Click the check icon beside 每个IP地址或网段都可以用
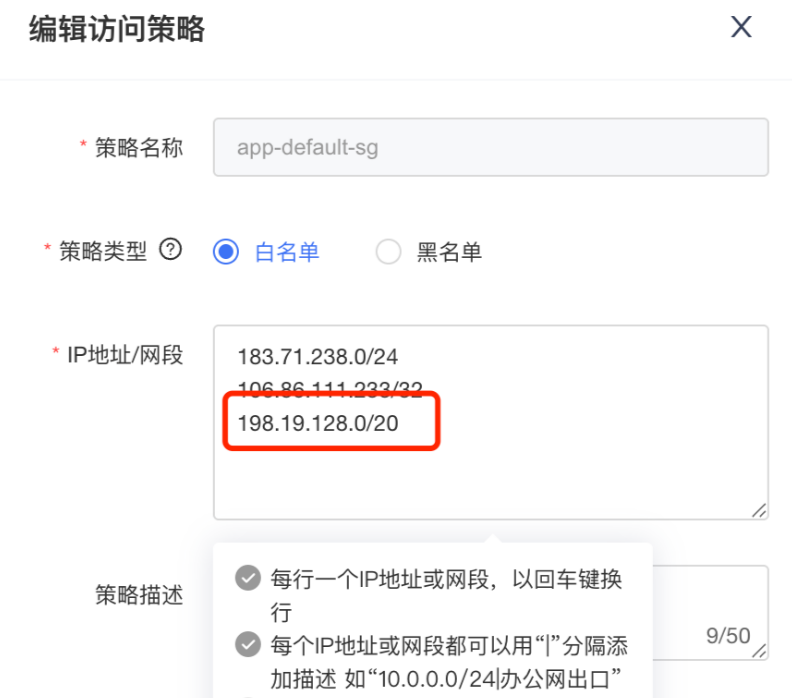The image size is (792, 698). click(247, 644)
